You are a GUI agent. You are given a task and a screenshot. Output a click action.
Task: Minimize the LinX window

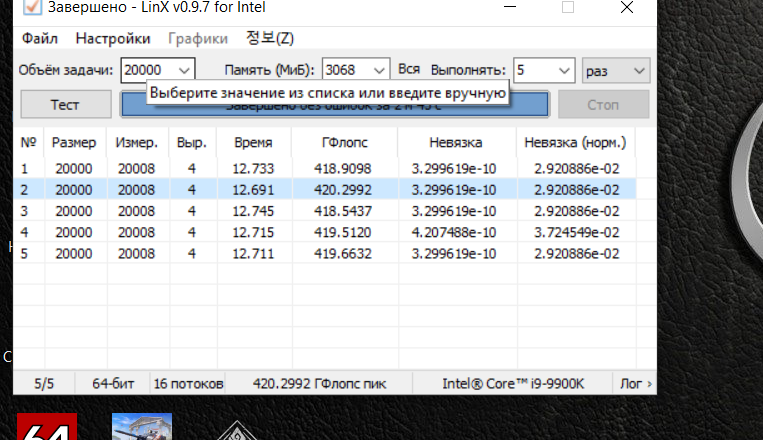pos(509,7)
